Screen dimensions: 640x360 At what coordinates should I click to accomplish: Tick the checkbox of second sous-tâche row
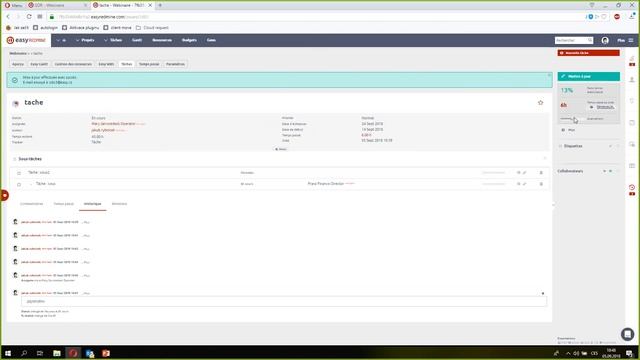(x=19, y=184)
